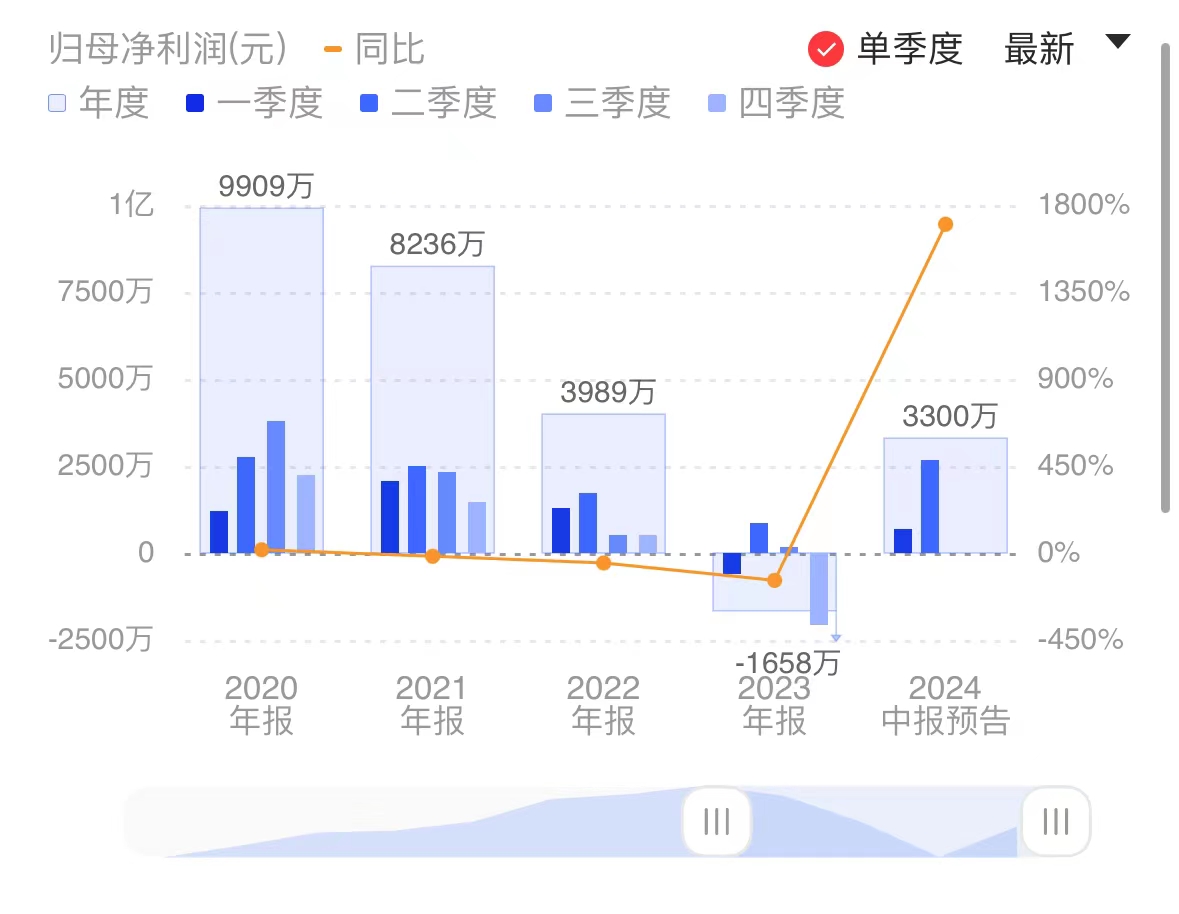This screenshot has height=914, width=1179.
Task: Click the 2024 同比 orange data point
Action: tap(946, 224)
